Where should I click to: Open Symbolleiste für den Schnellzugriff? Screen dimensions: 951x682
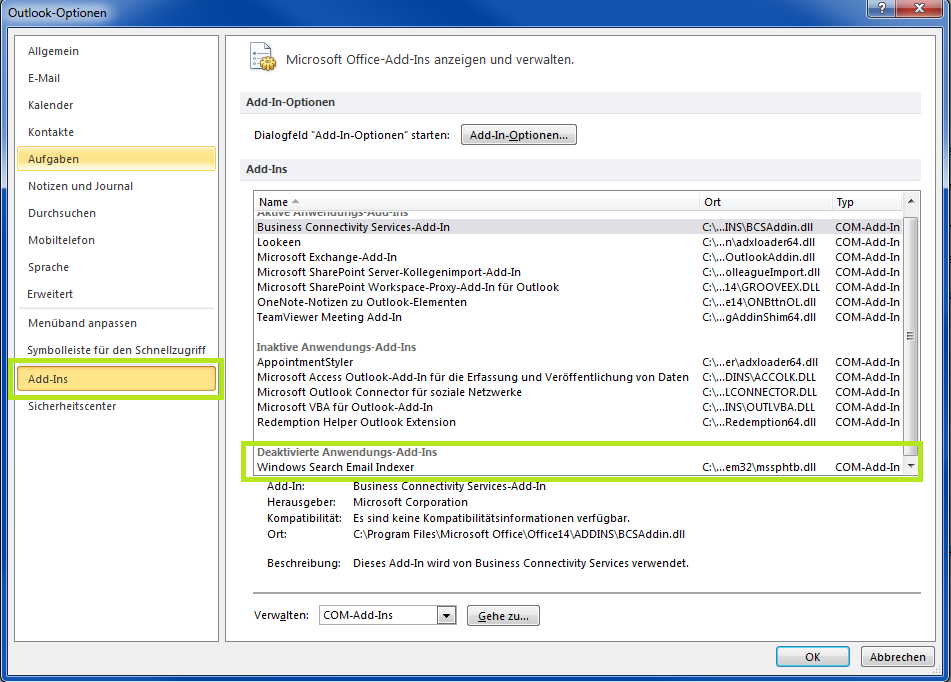116,350
